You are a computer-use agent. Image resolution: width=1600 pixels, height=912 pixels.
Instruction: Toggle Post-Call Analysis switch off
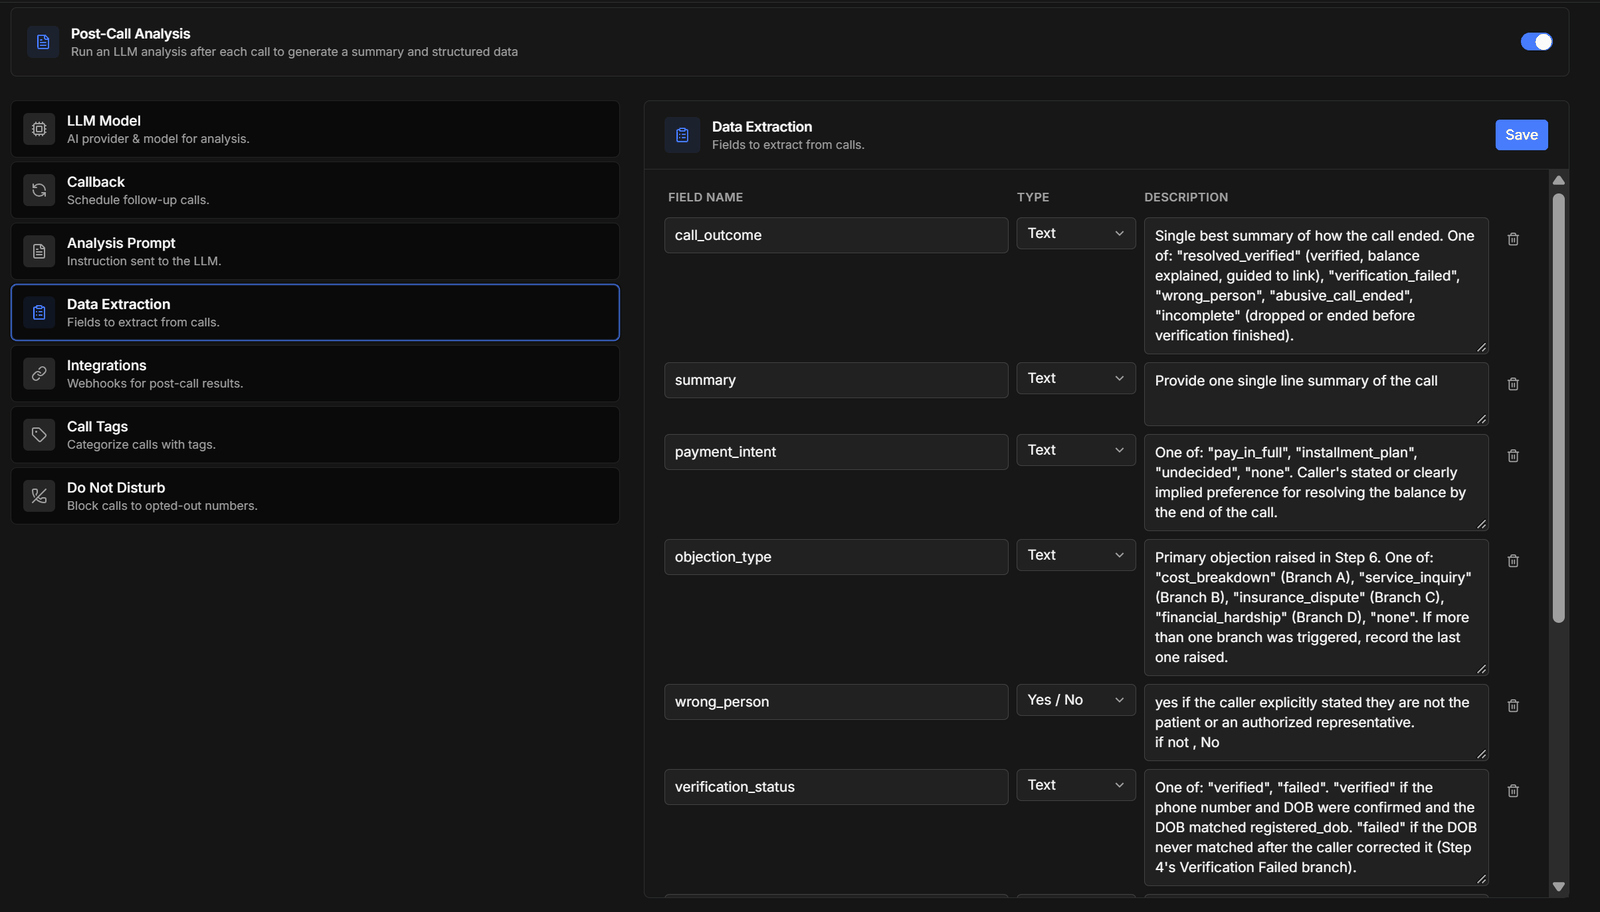click(1536, 41)
